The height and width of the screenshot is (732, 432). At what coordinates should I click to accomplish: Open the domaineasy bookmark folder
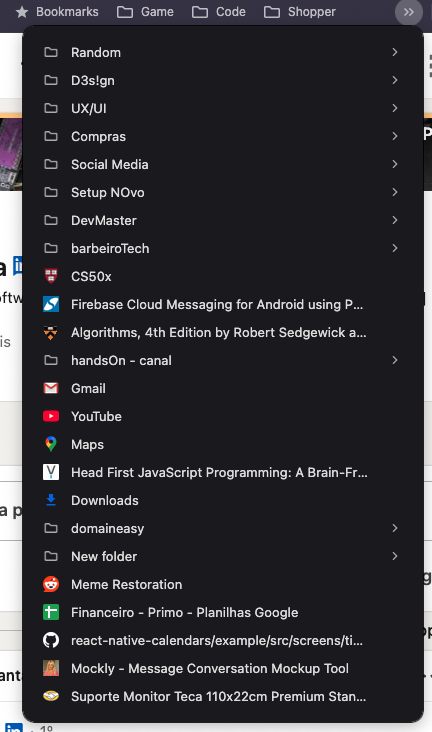(223, 528)
